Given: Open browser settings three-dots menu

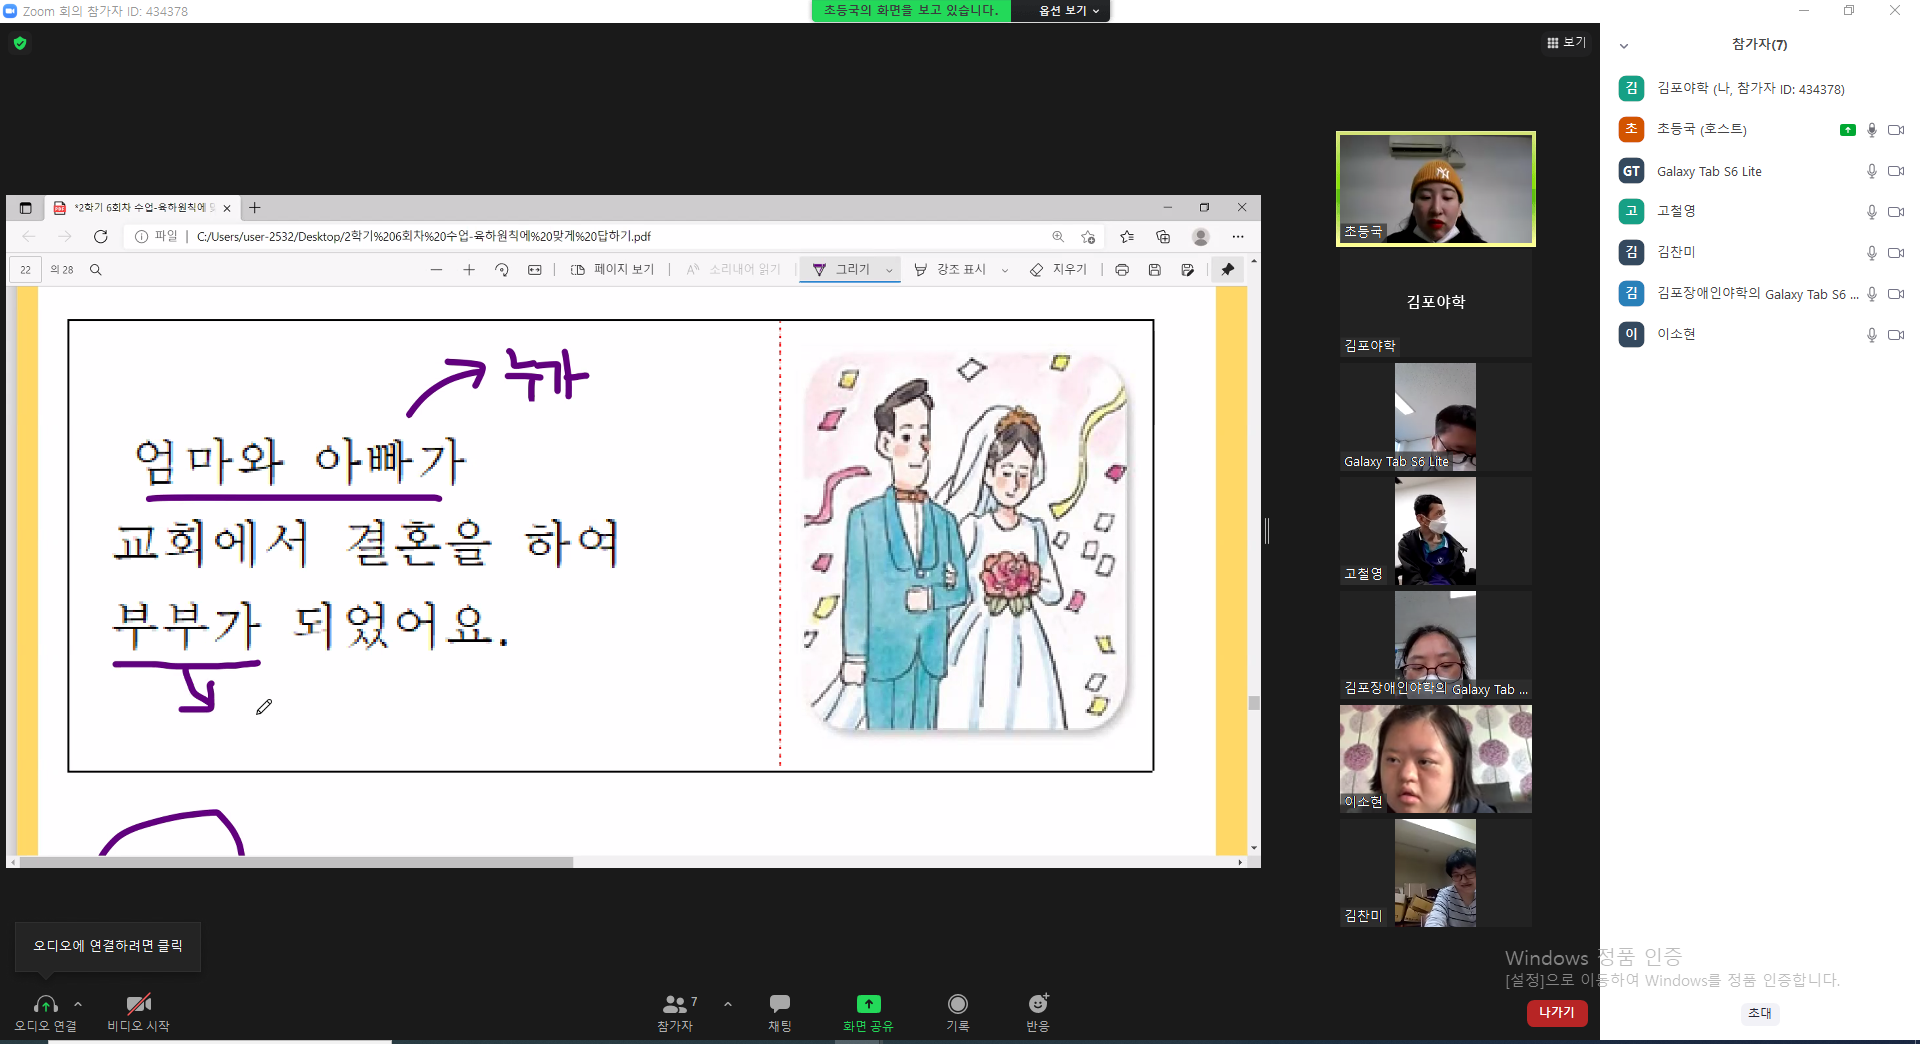Looking at the screenshot, I should (1238, 237).
